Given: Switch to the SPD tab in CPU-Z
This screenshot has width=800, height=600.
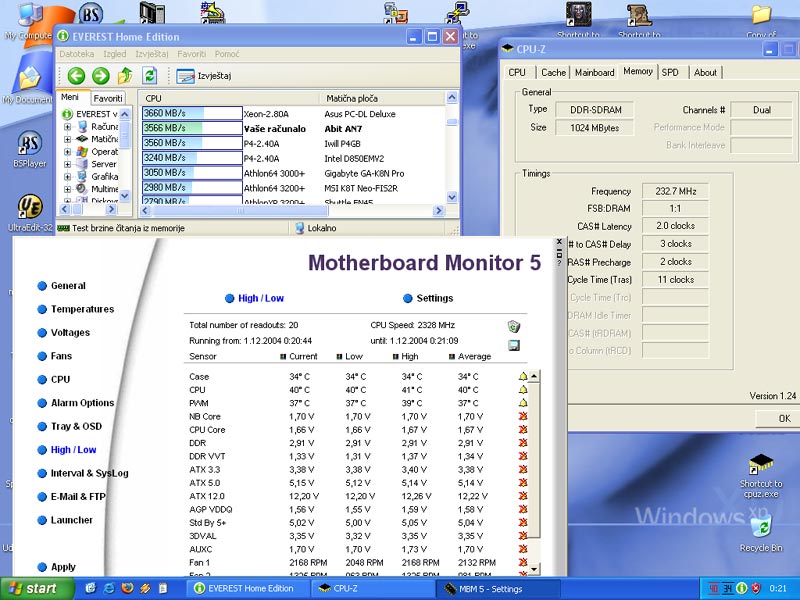Looking at the screenshot, I should pos(670,72).
